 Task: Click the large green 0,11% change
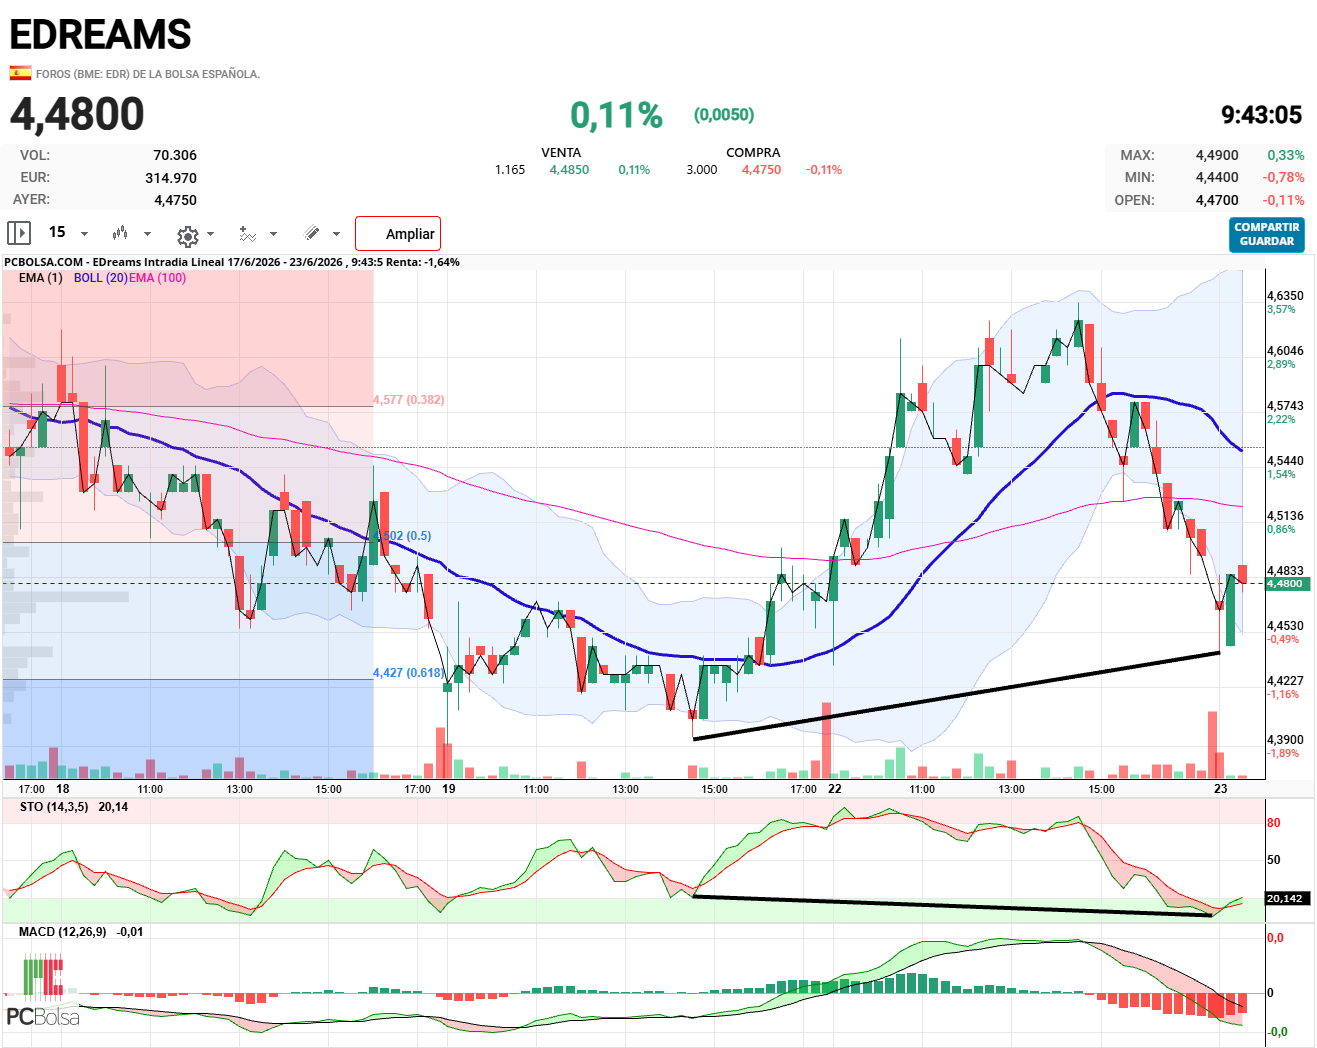[616, 115]
